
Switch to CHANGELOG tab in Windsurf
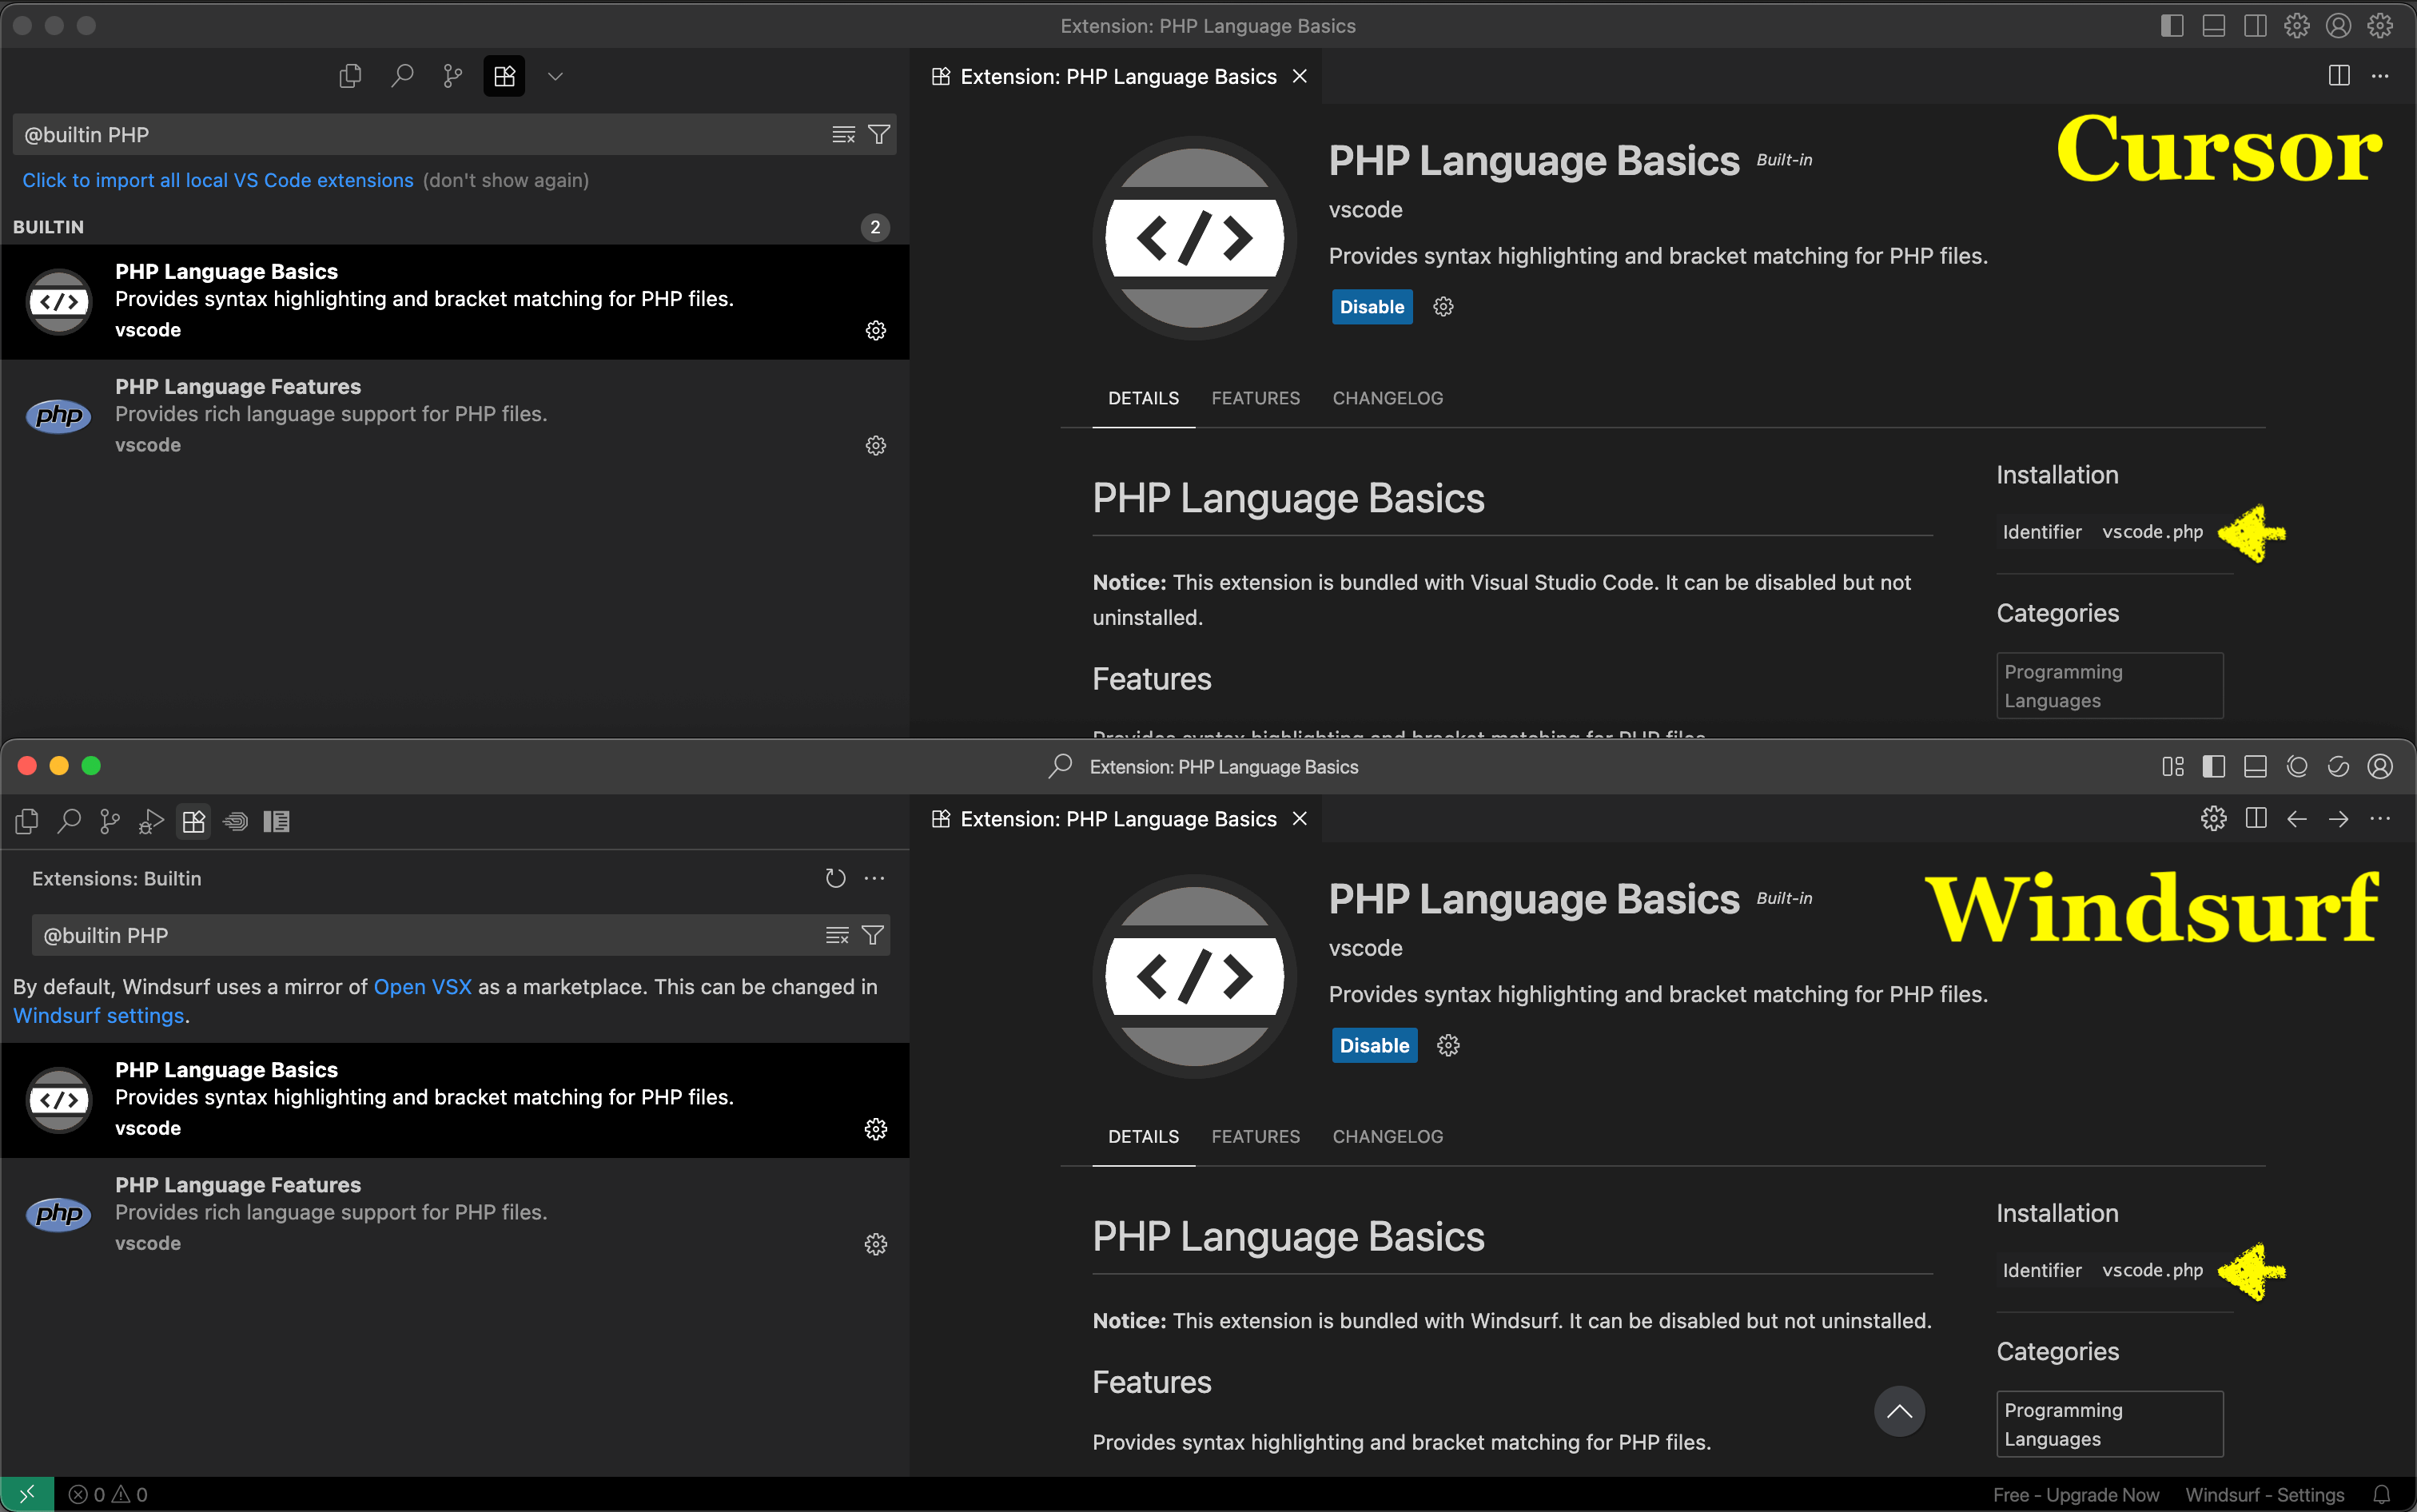pyautogui.click(x=1388, y=1136)
